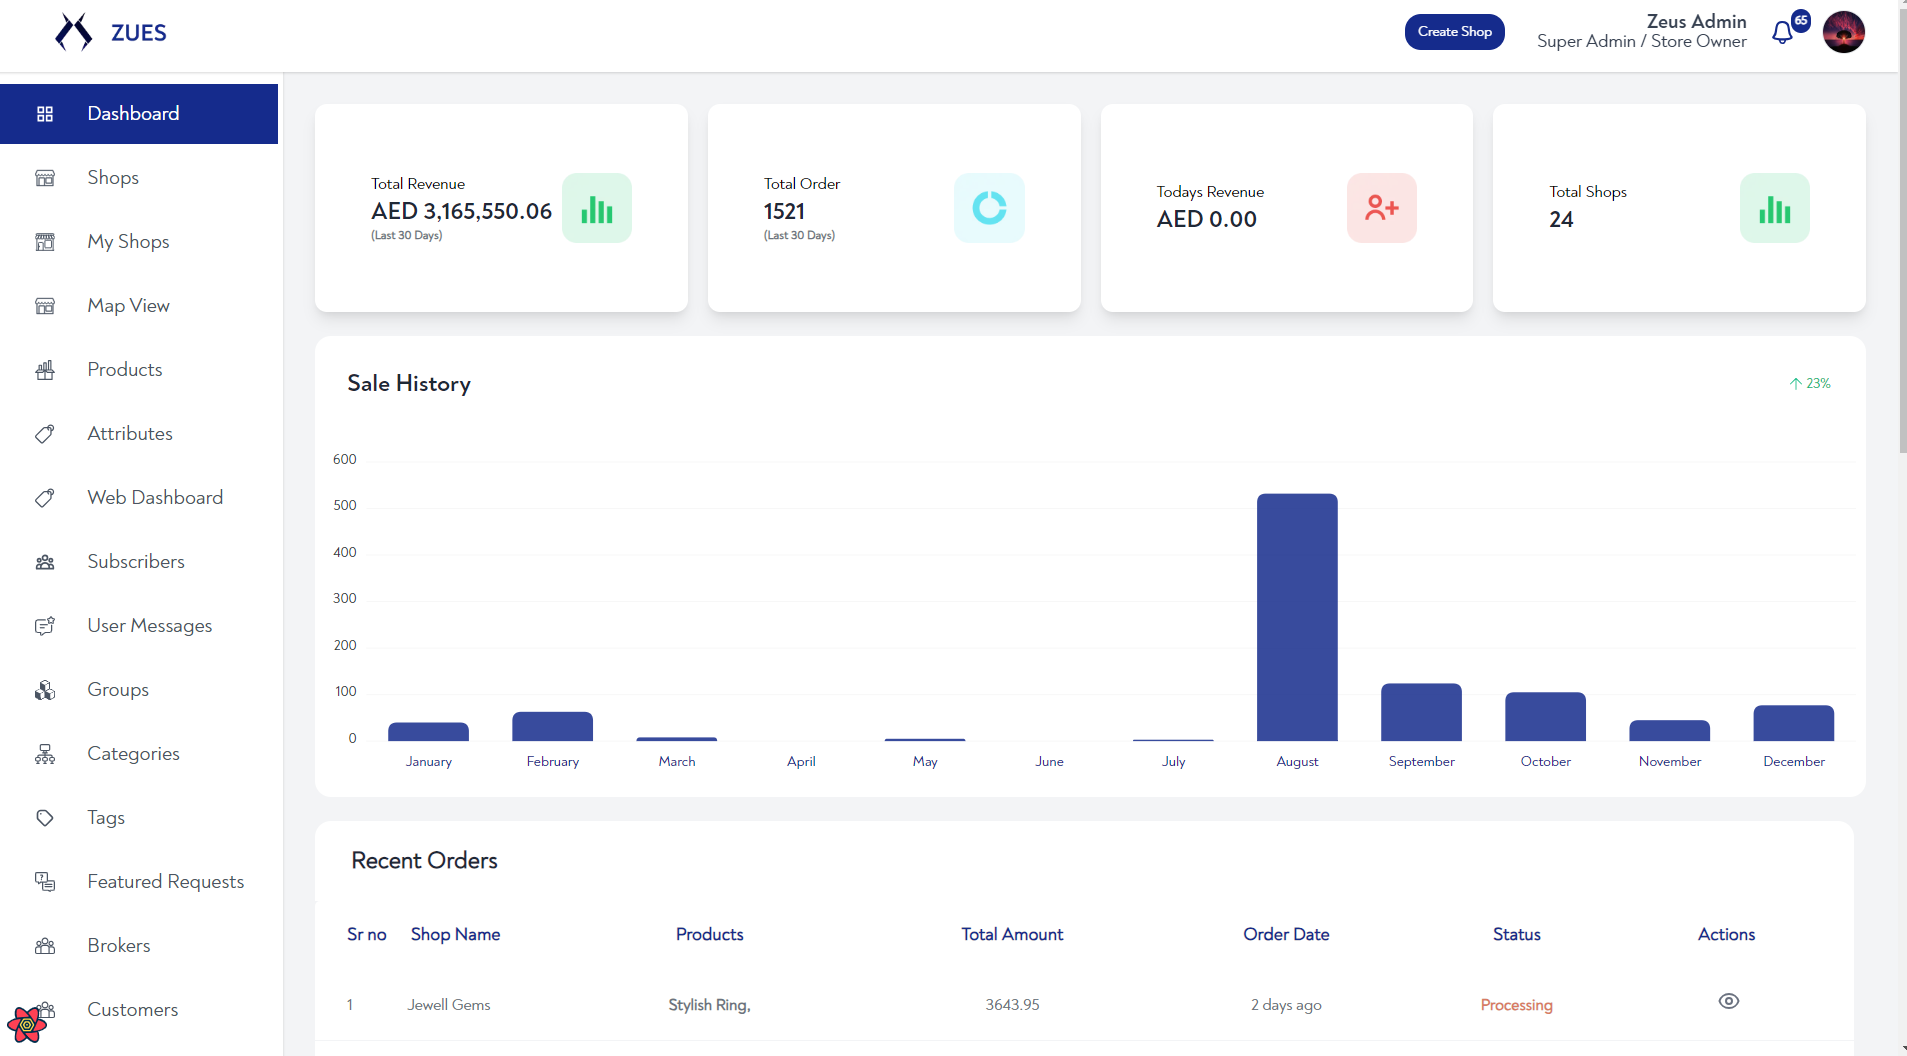Click the Total Order value 1521

(784, 211)
